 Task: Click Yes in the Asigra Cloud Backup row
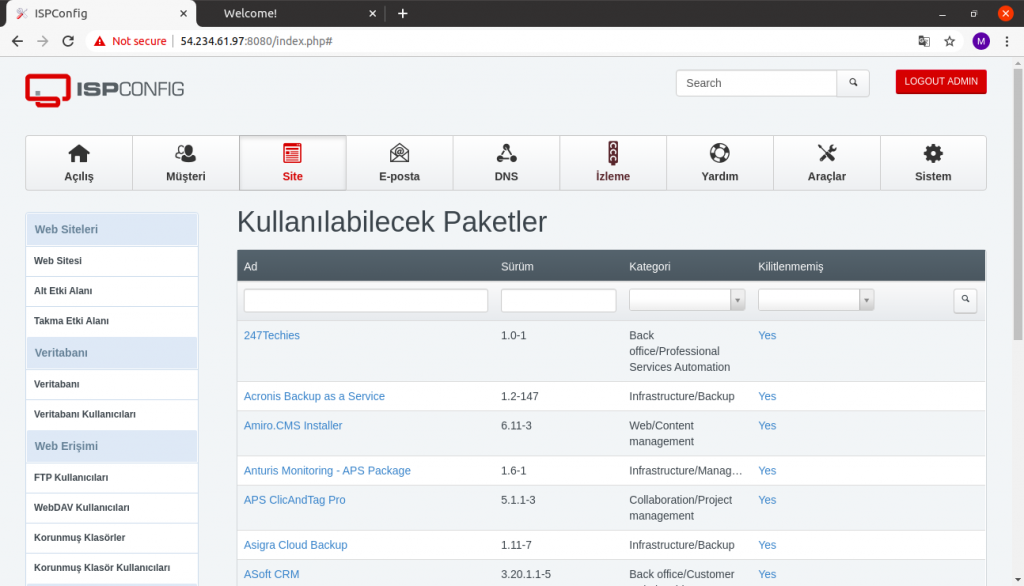pos(767,545)
